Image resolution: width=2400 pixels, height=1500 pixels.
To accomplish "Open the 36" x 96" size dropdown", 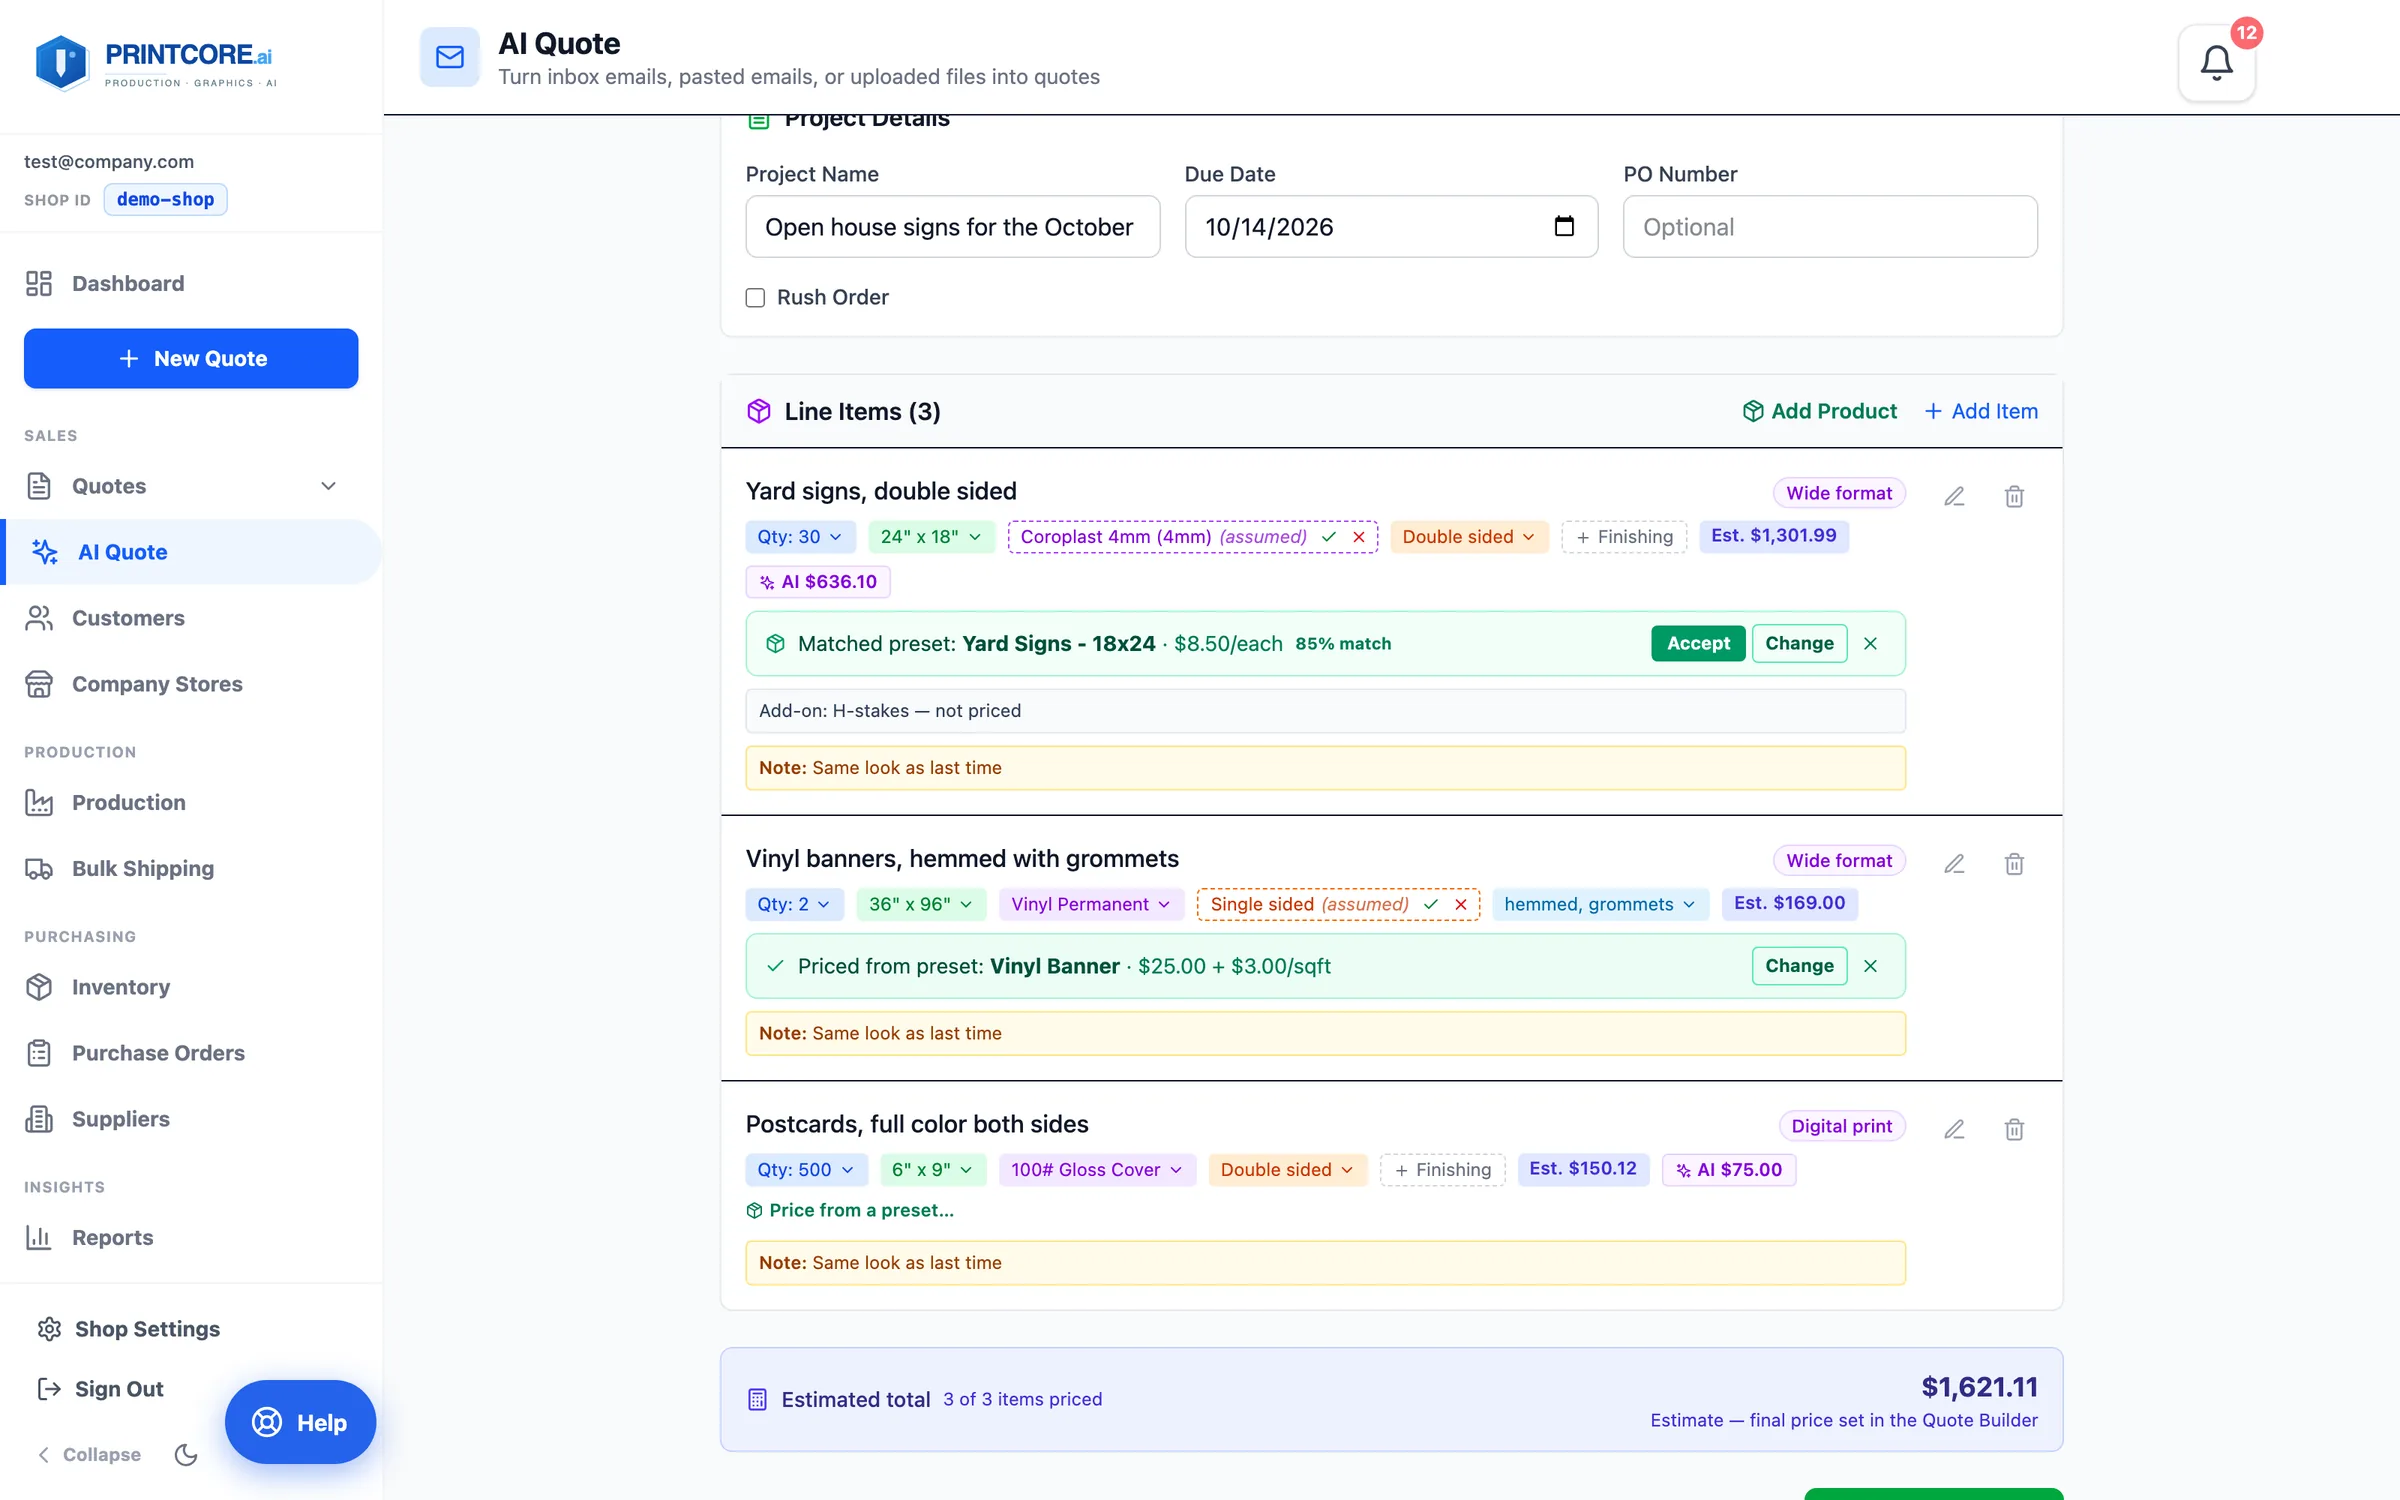I will [921, 904].
